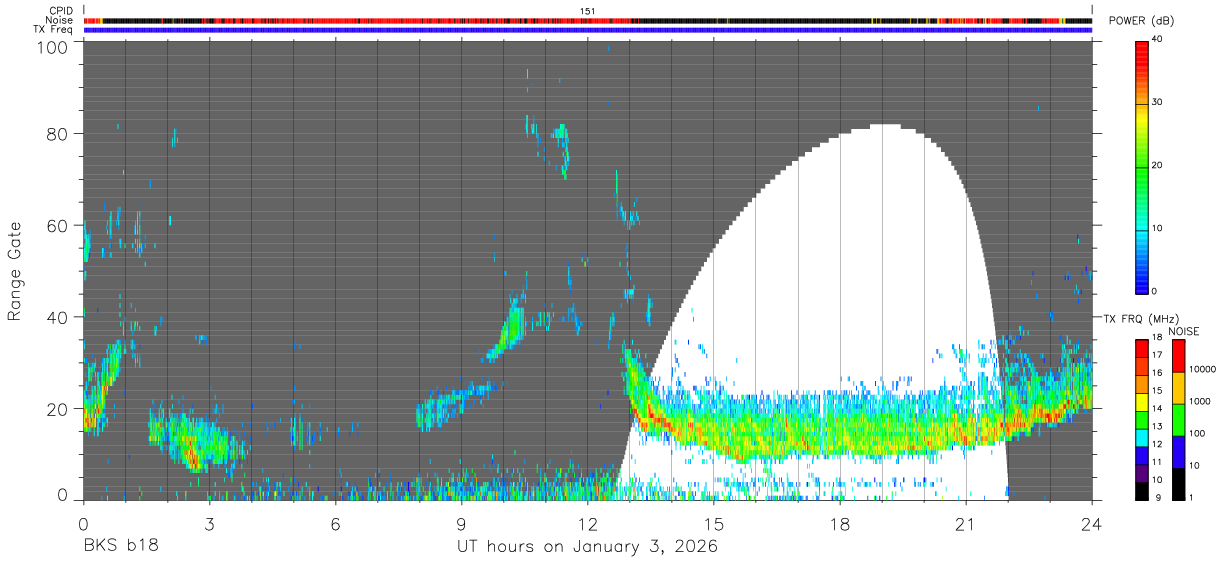The image size is (1228, 567).
Task: Click the 3 hour tick on the UT axis
Action: tap(210, 522)
